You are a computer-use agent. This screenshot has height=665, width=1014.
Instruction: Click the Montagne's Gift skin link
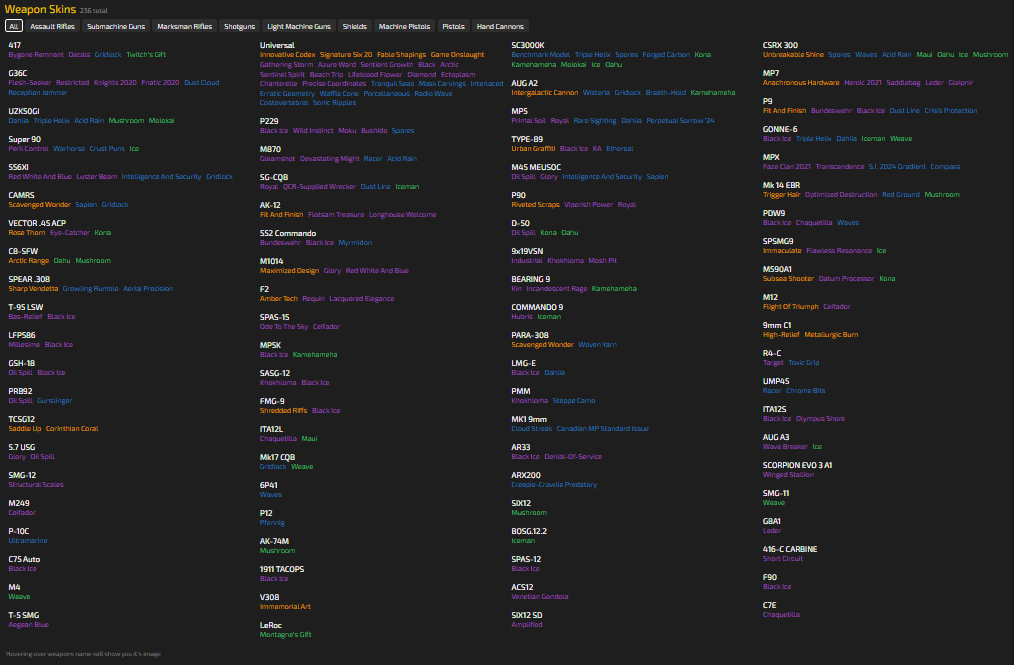tap(286, 634)
